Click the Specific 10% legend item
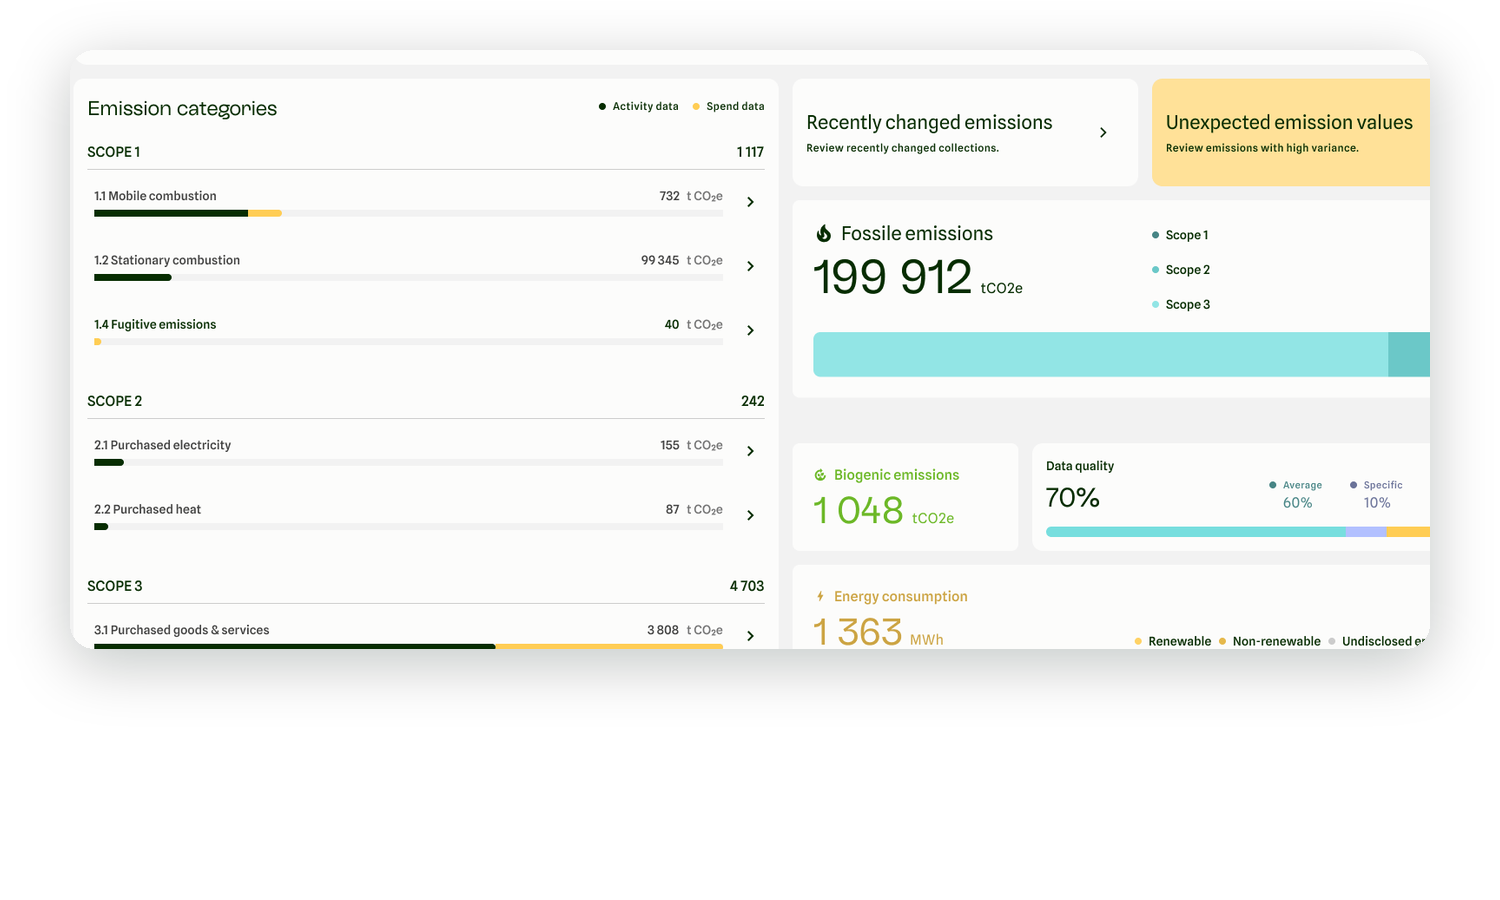The height and width of the screenshot is (900, 1500). click(1376, 494)
